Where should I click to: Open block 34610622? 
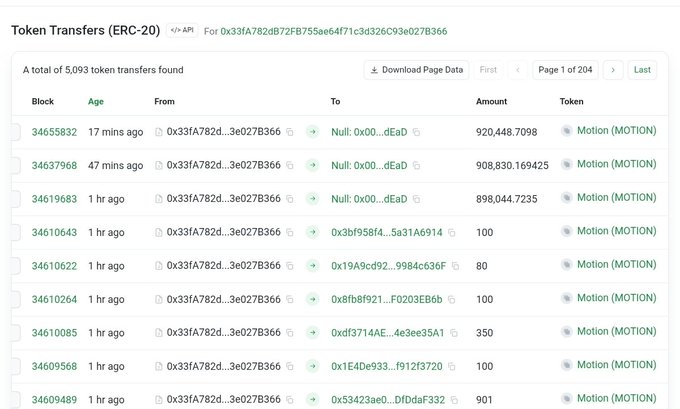click(54, 266)
